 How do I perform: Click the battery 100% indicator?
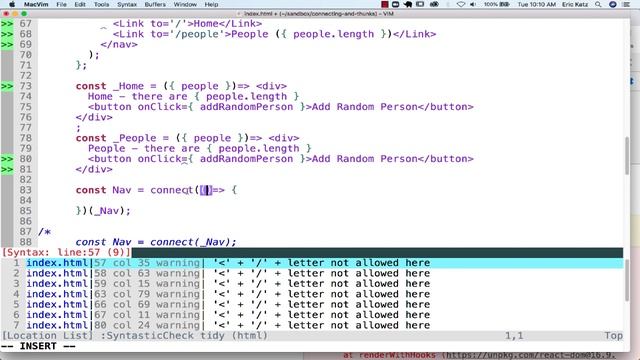tap(497, 4)
